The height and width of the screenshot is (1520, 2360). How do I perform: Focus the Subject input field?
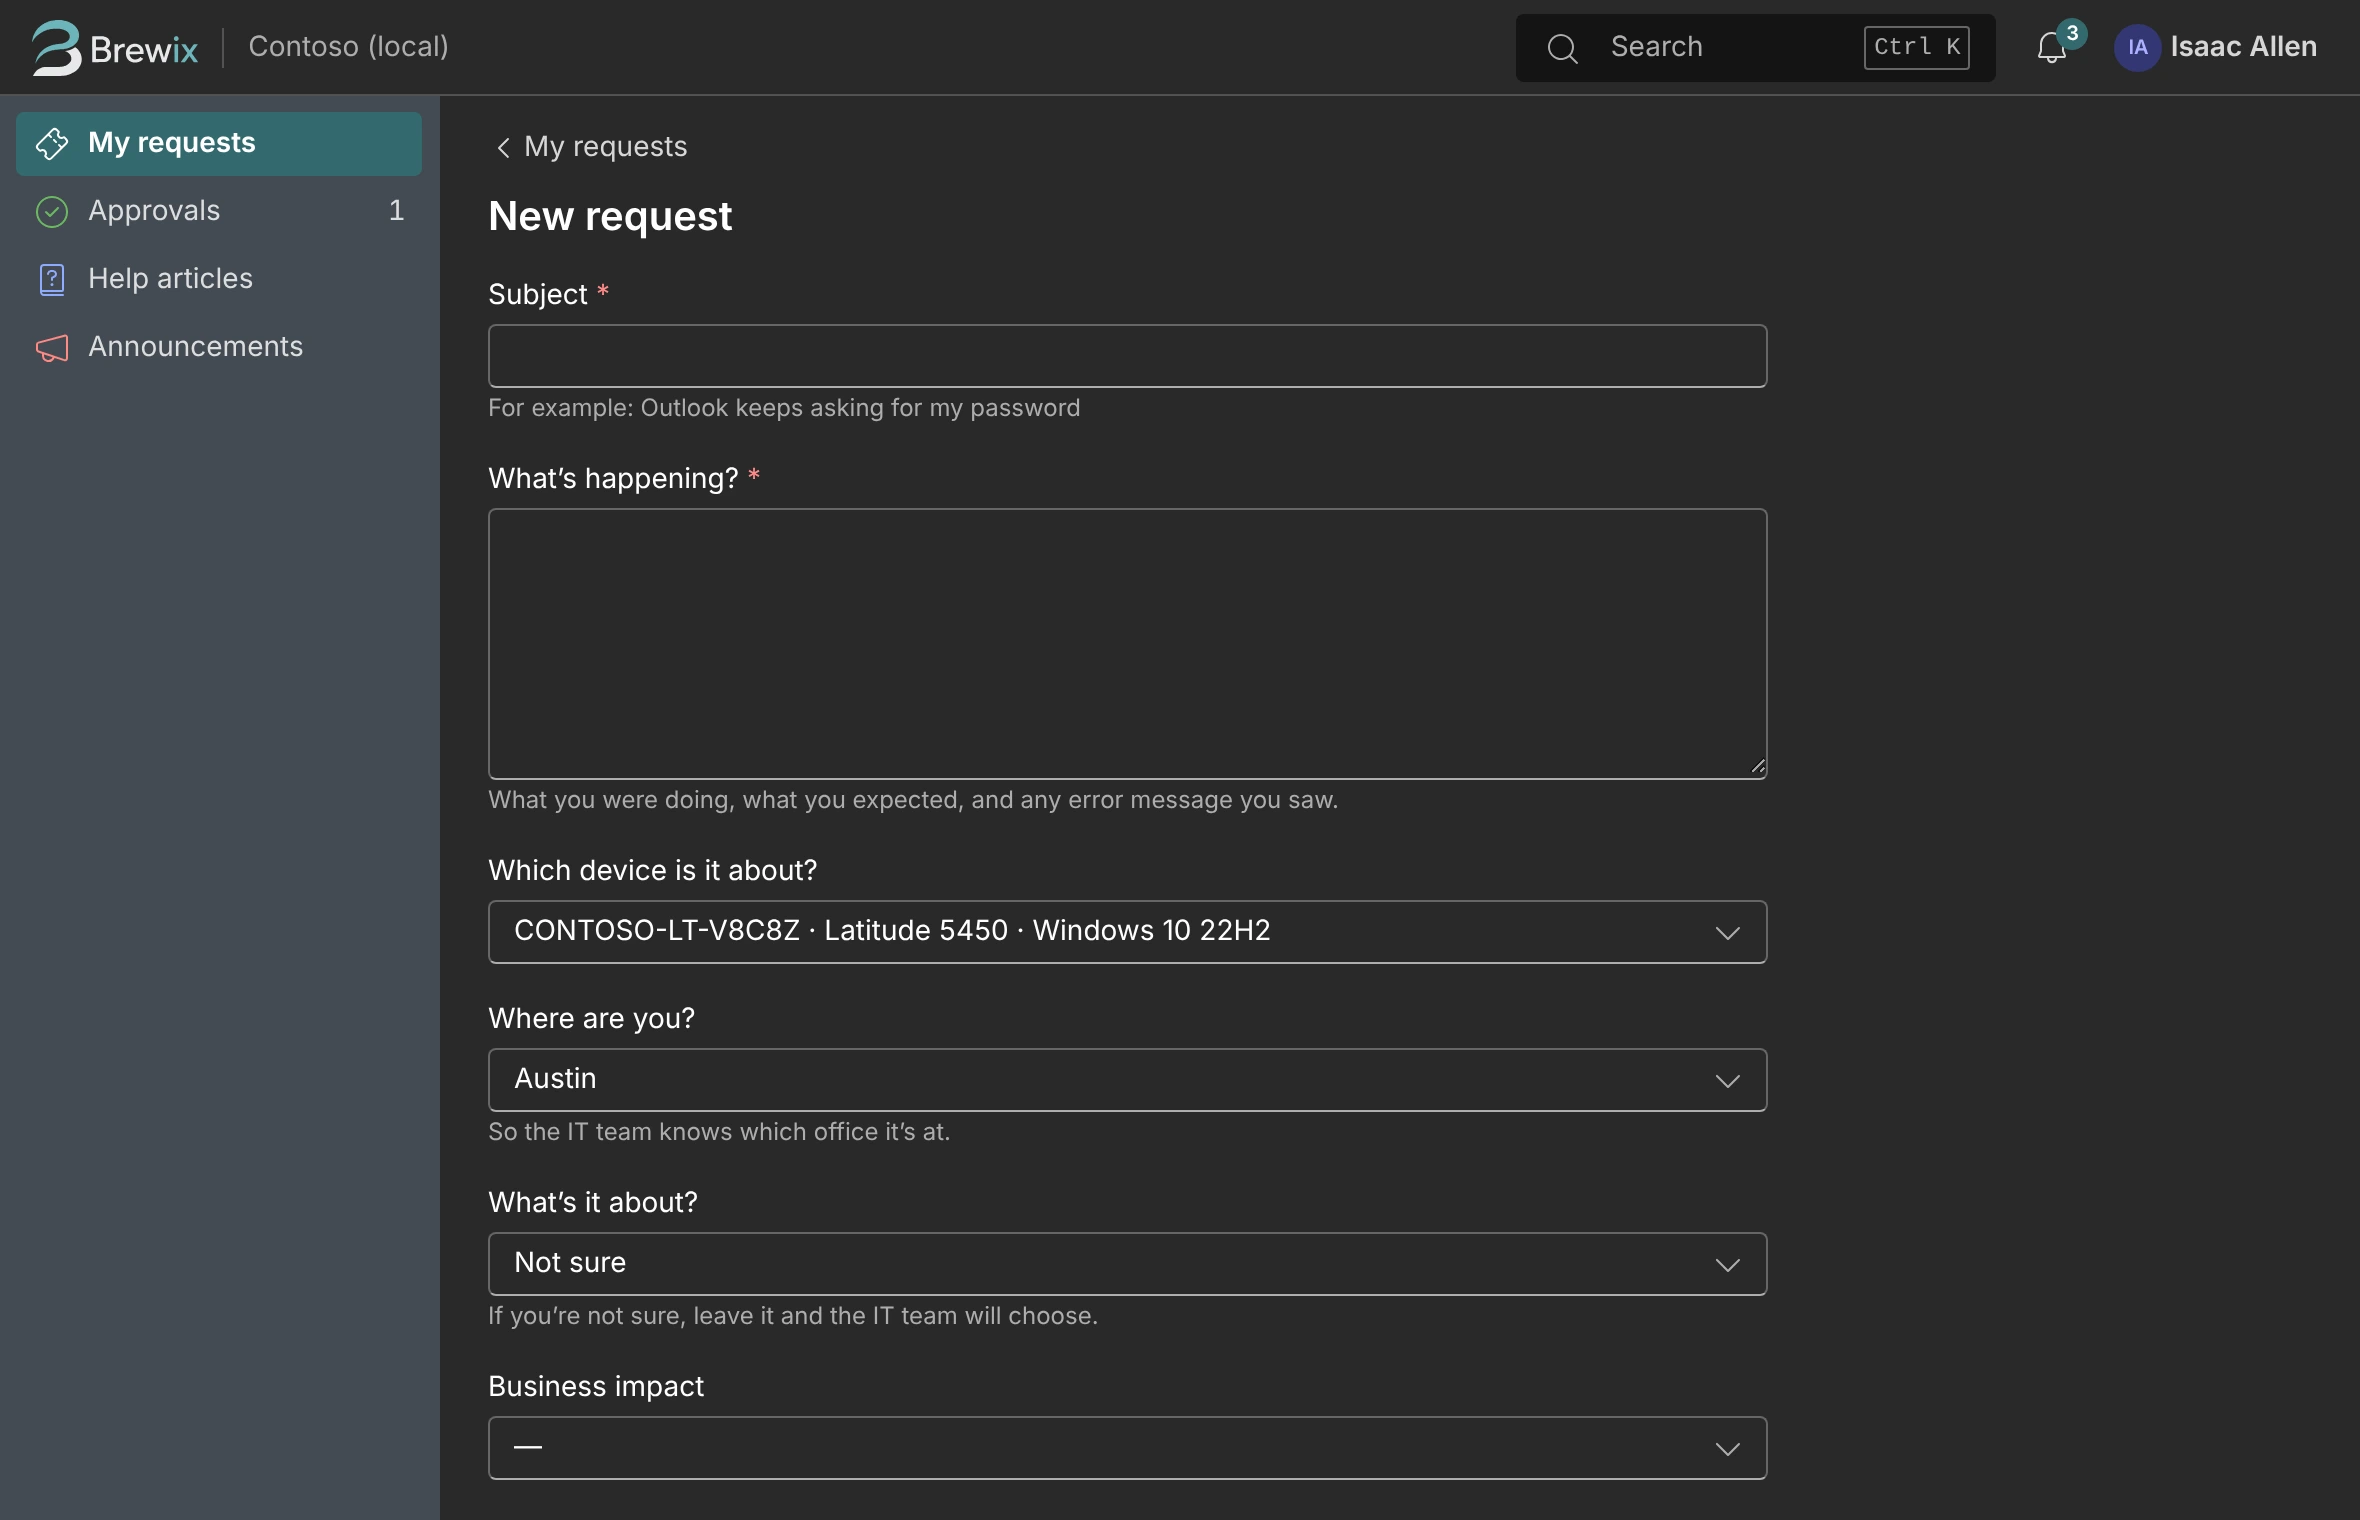coord(1127,356)
